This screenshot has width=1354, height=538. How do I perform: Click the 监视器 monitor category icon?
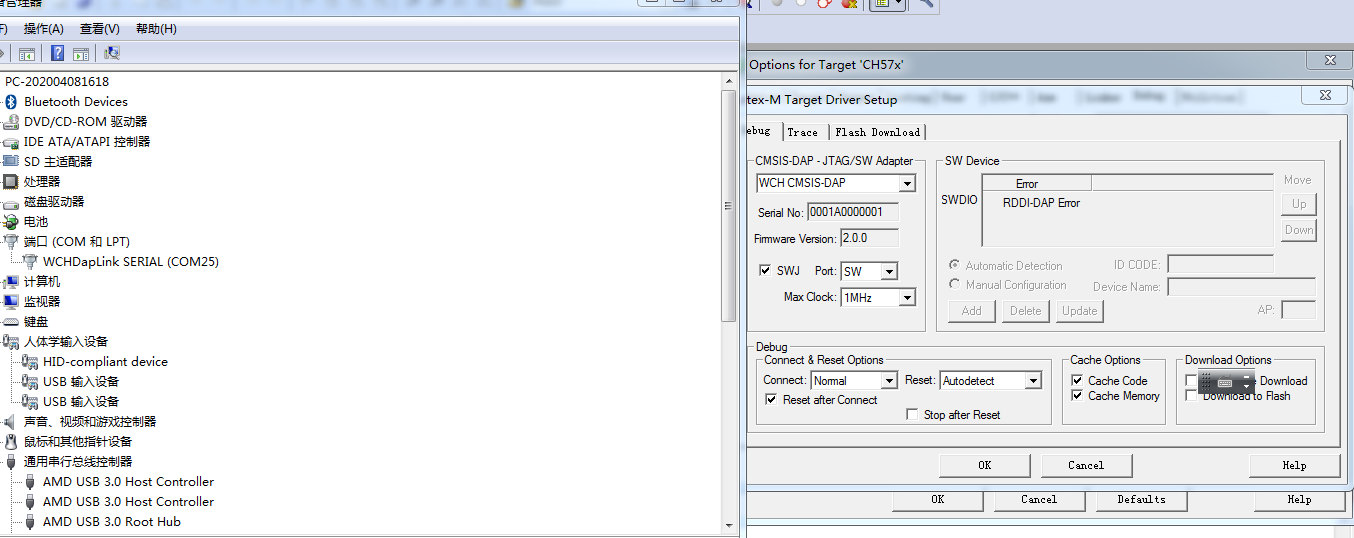tap(12, 302)
